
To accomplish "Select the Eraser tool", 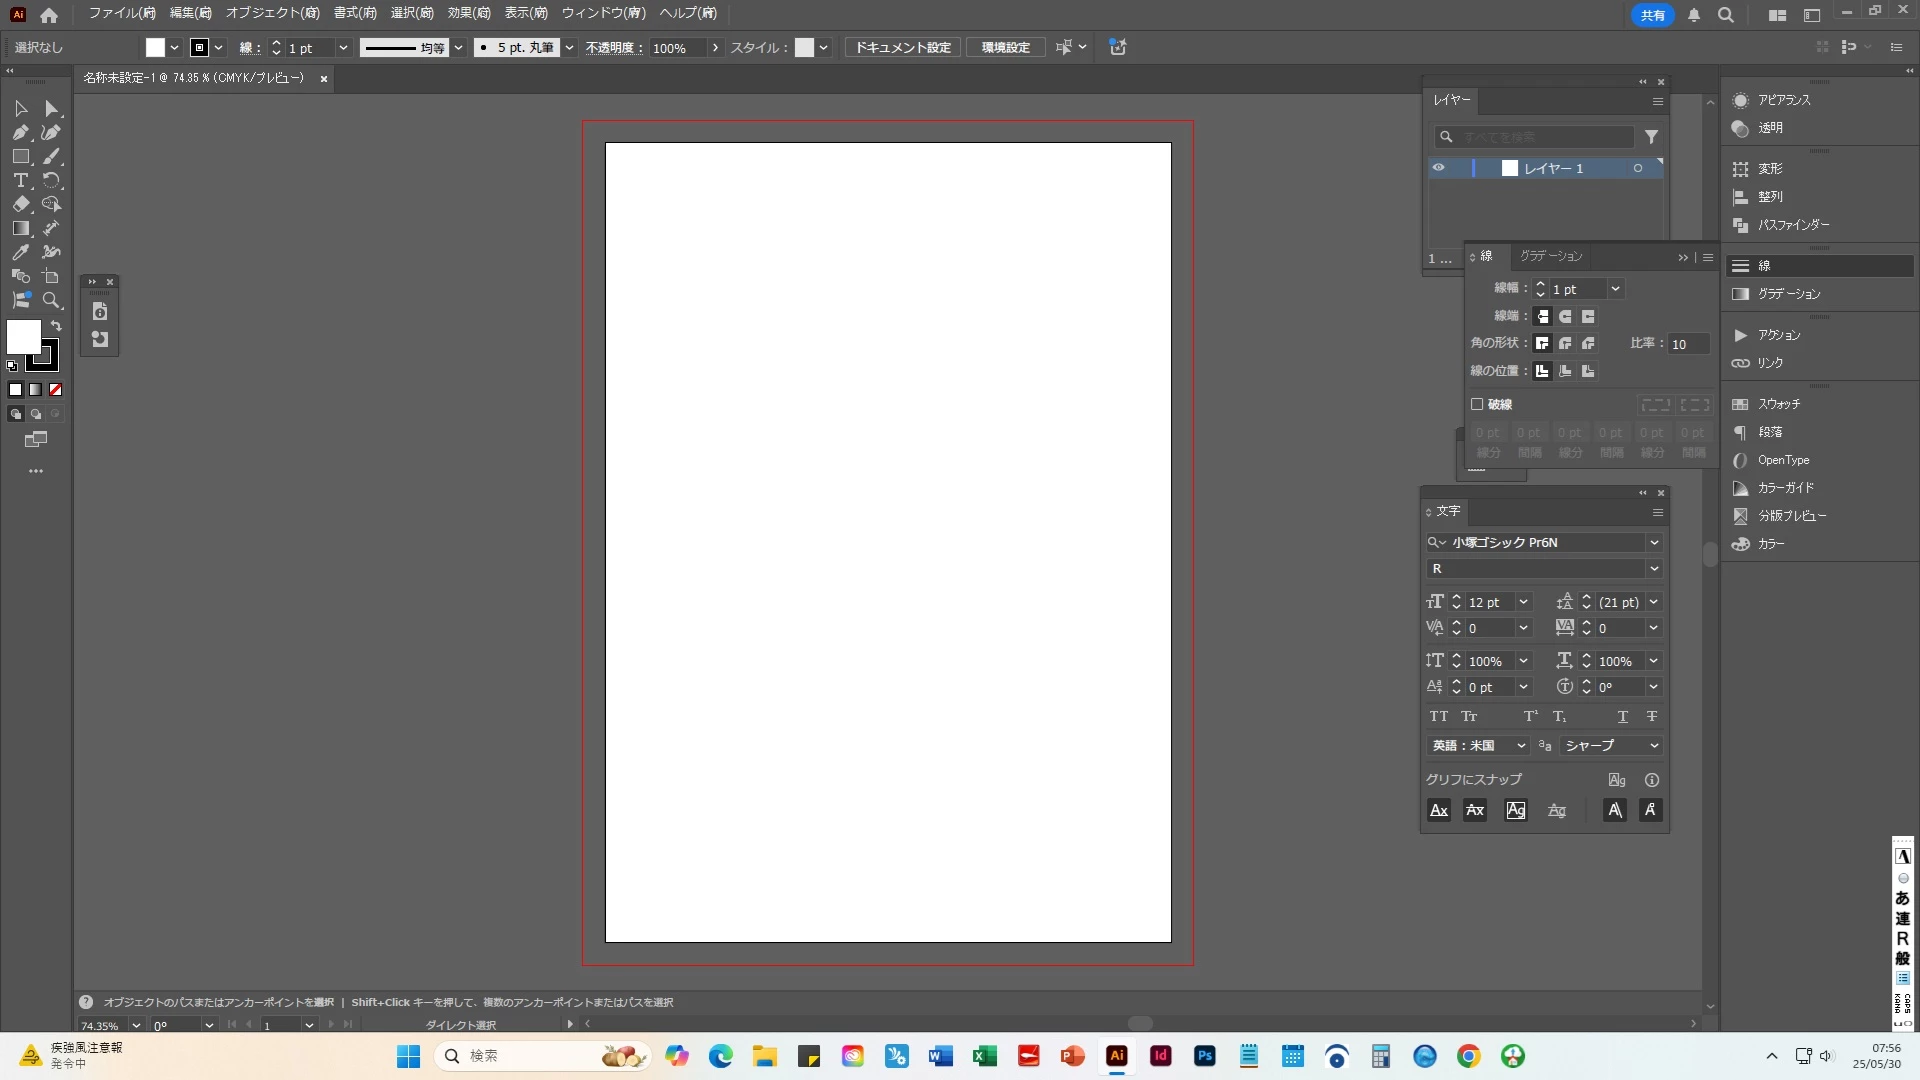I will click(20, 204).
